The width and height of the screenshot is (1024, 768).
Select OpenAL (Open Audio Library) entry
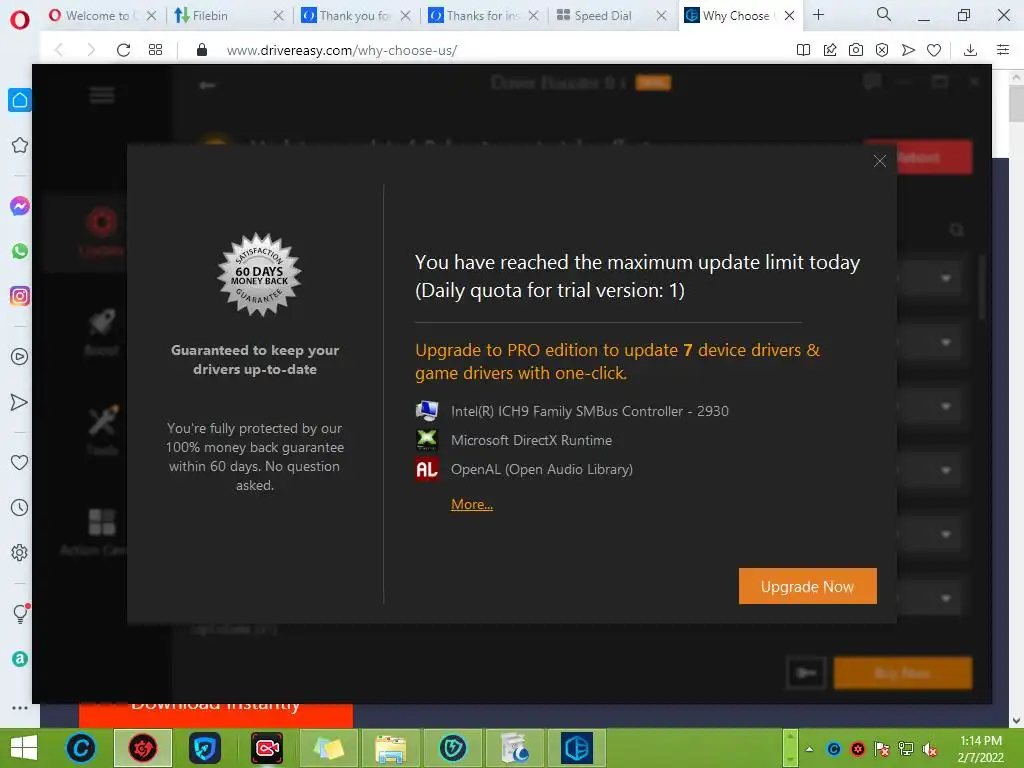pos(541,469)
